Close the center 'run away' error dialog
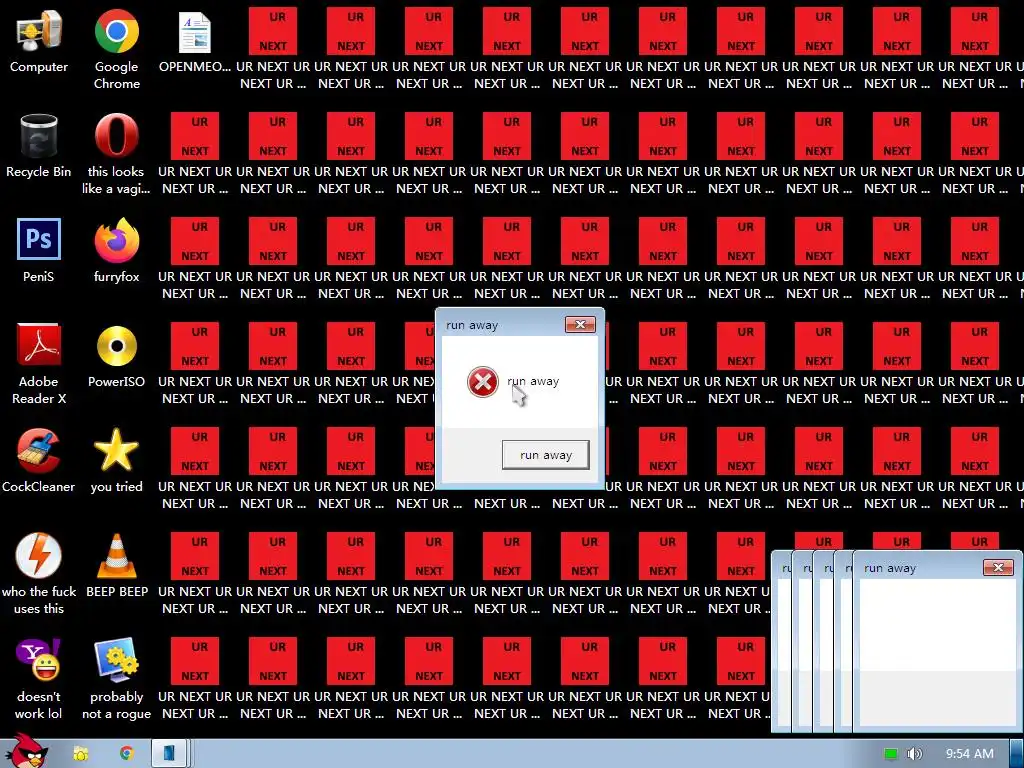Image resolution: width=1024 pixels, height=768 pixels. pos(580,325)
